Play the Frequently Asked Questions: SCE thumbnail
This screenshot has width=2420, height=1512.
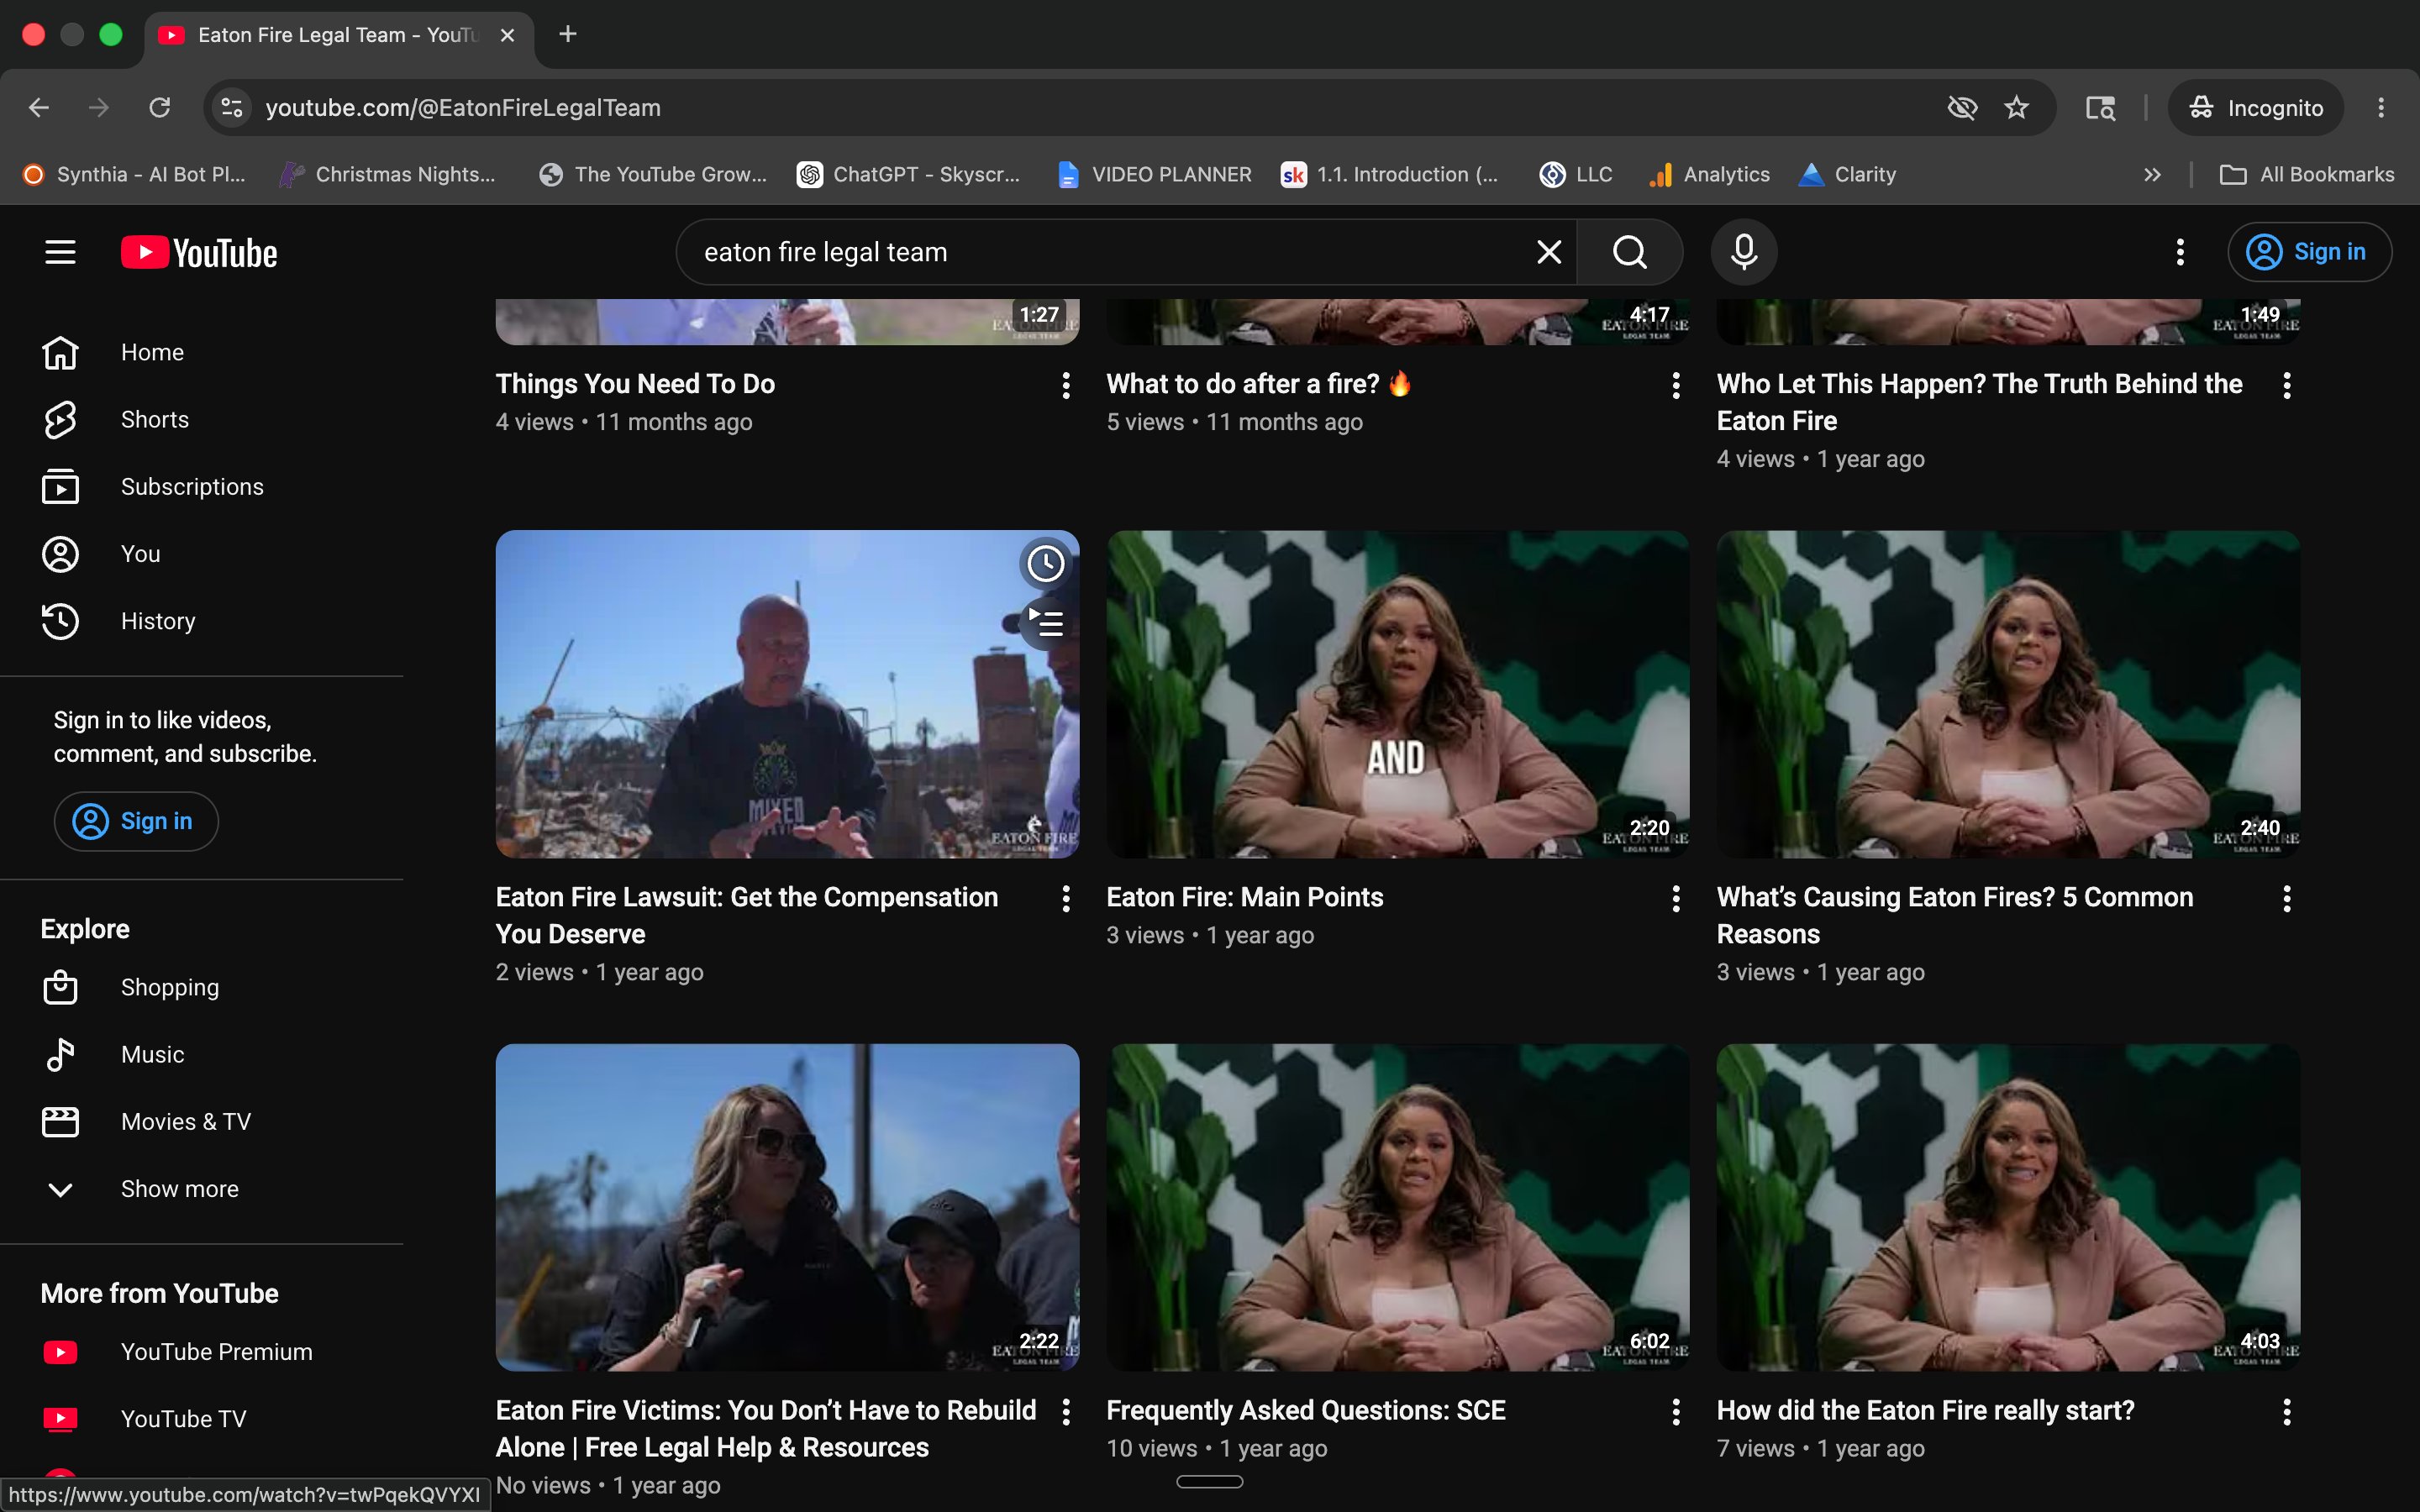tap(1398, 1207)
